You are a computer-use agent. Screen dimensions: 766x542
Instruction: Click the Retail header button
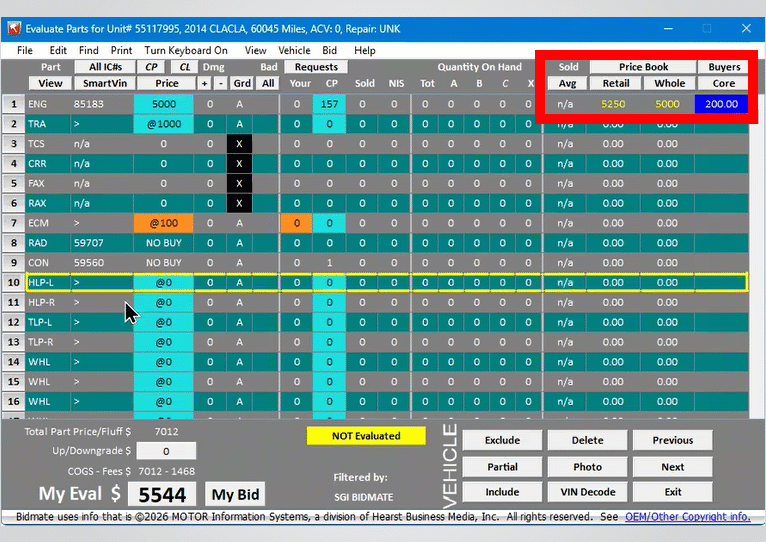point(616,84)
